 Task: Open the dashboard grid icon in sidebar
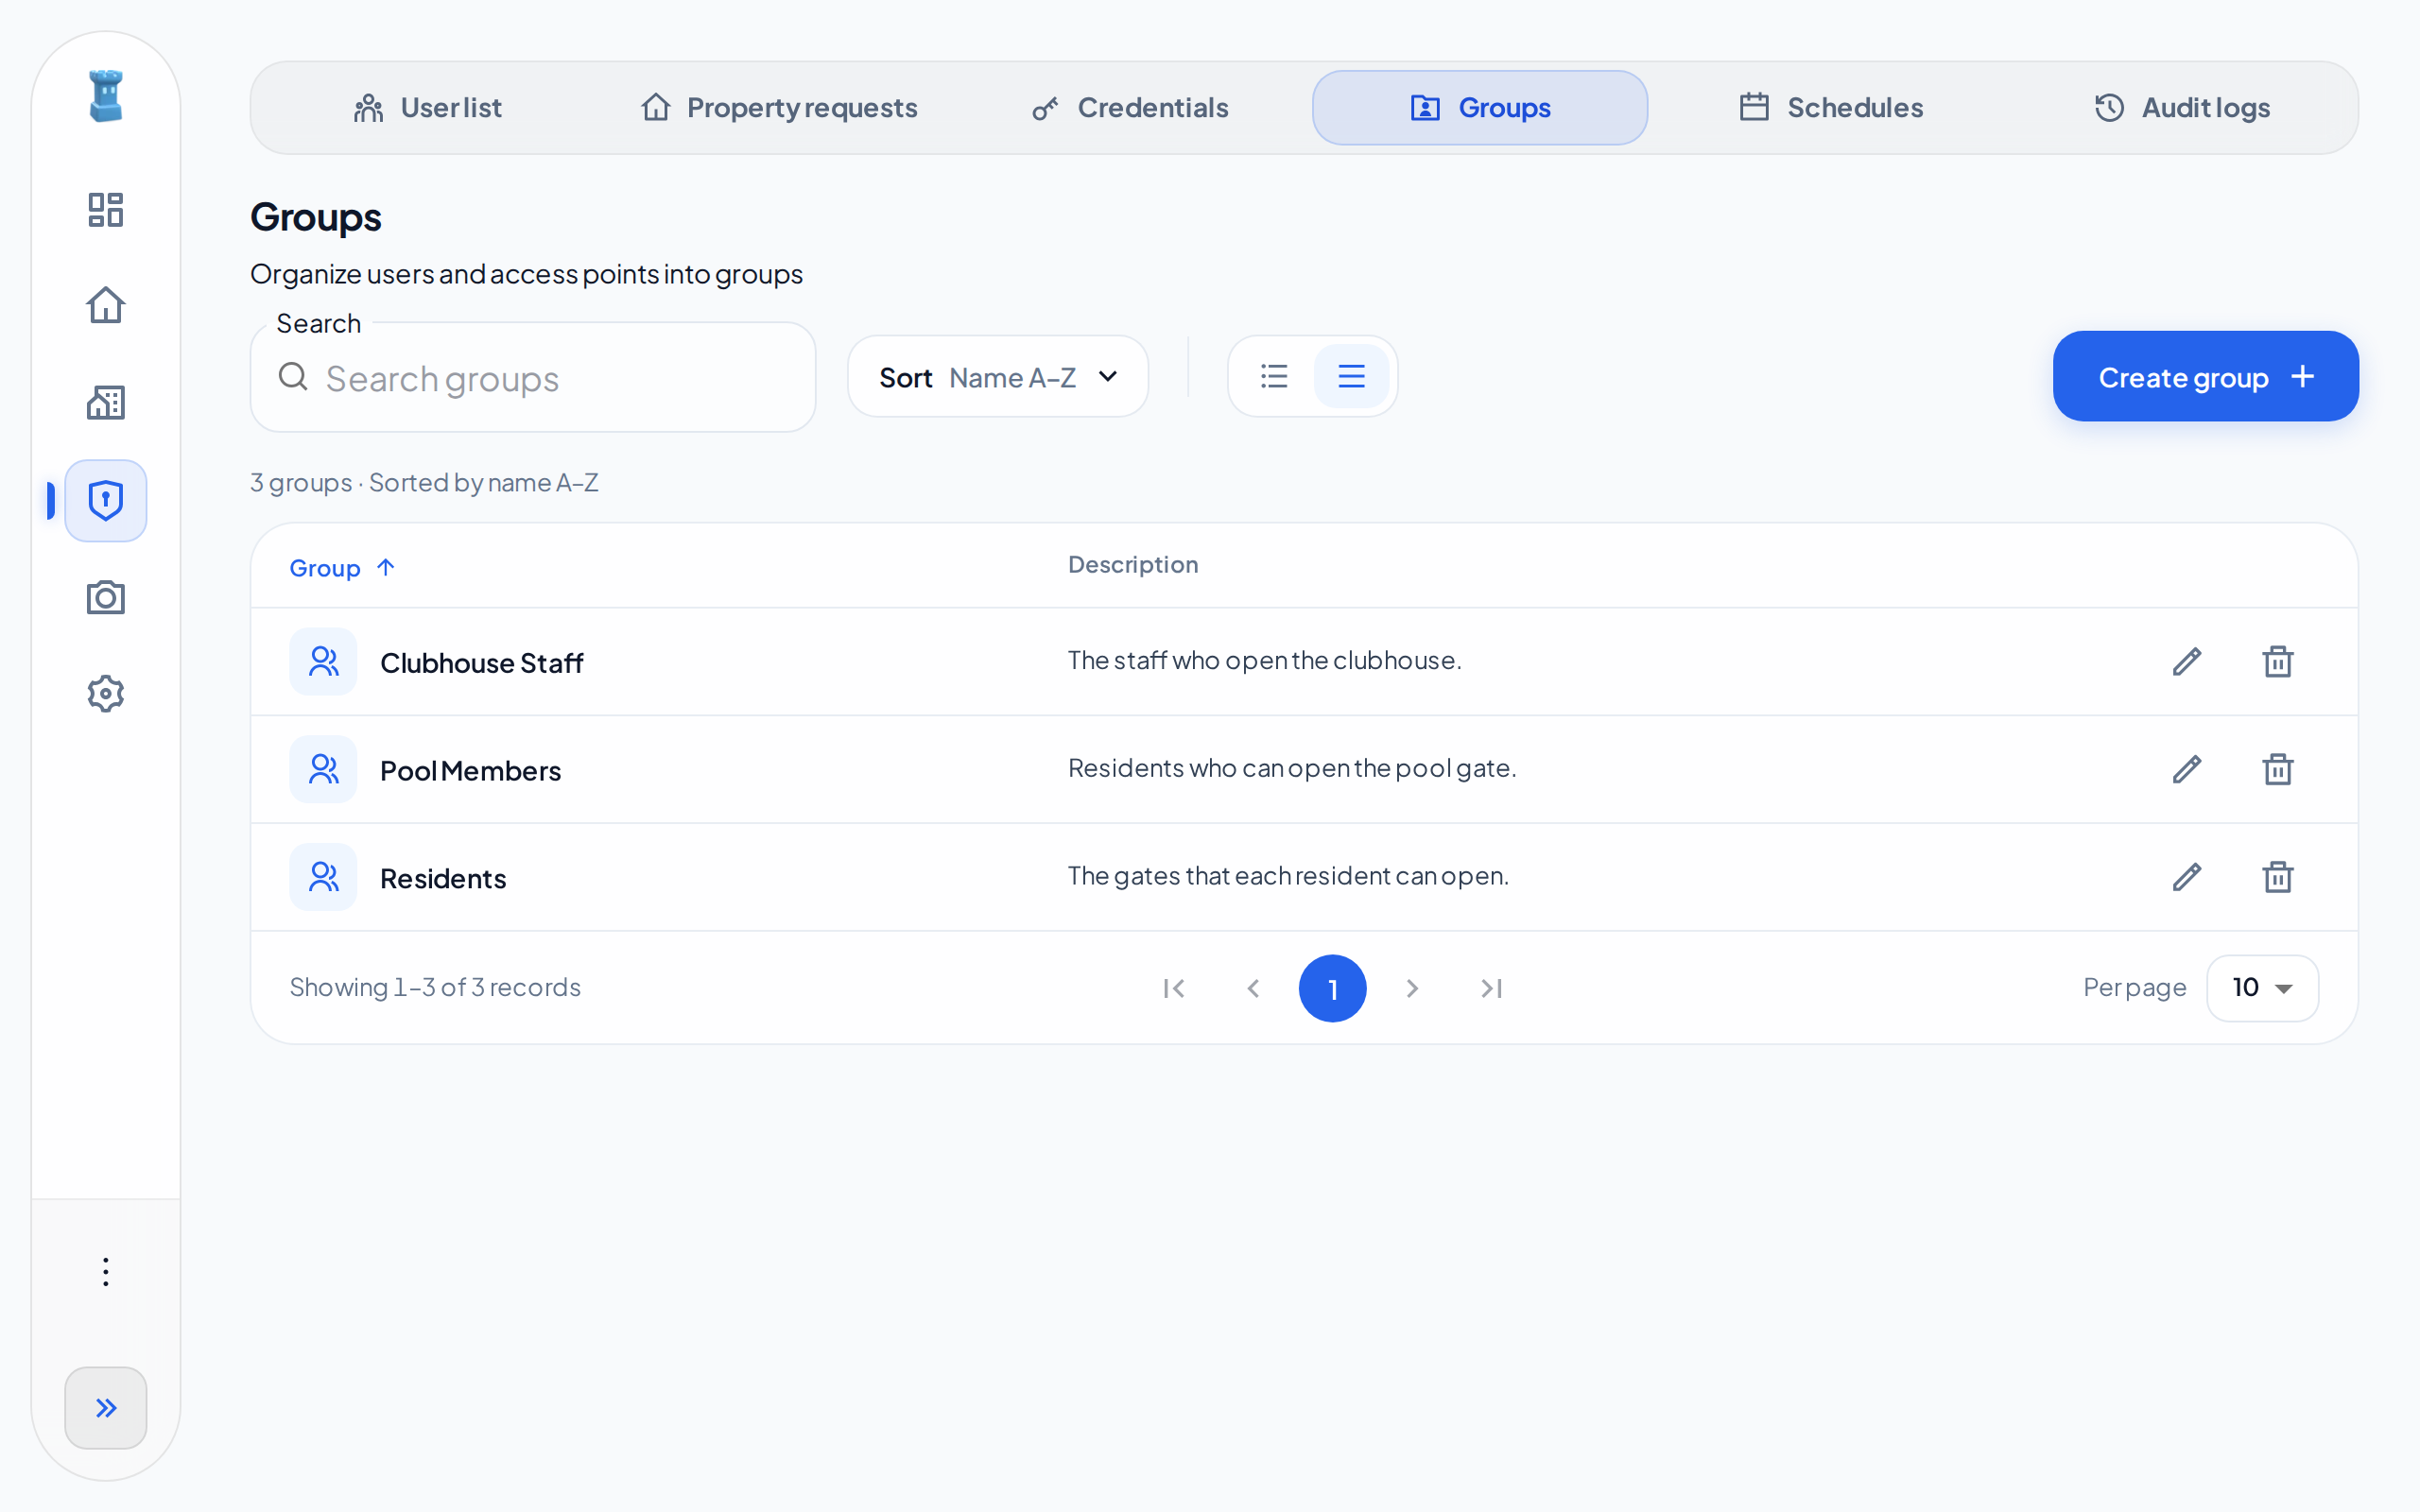tap(105, 210)
